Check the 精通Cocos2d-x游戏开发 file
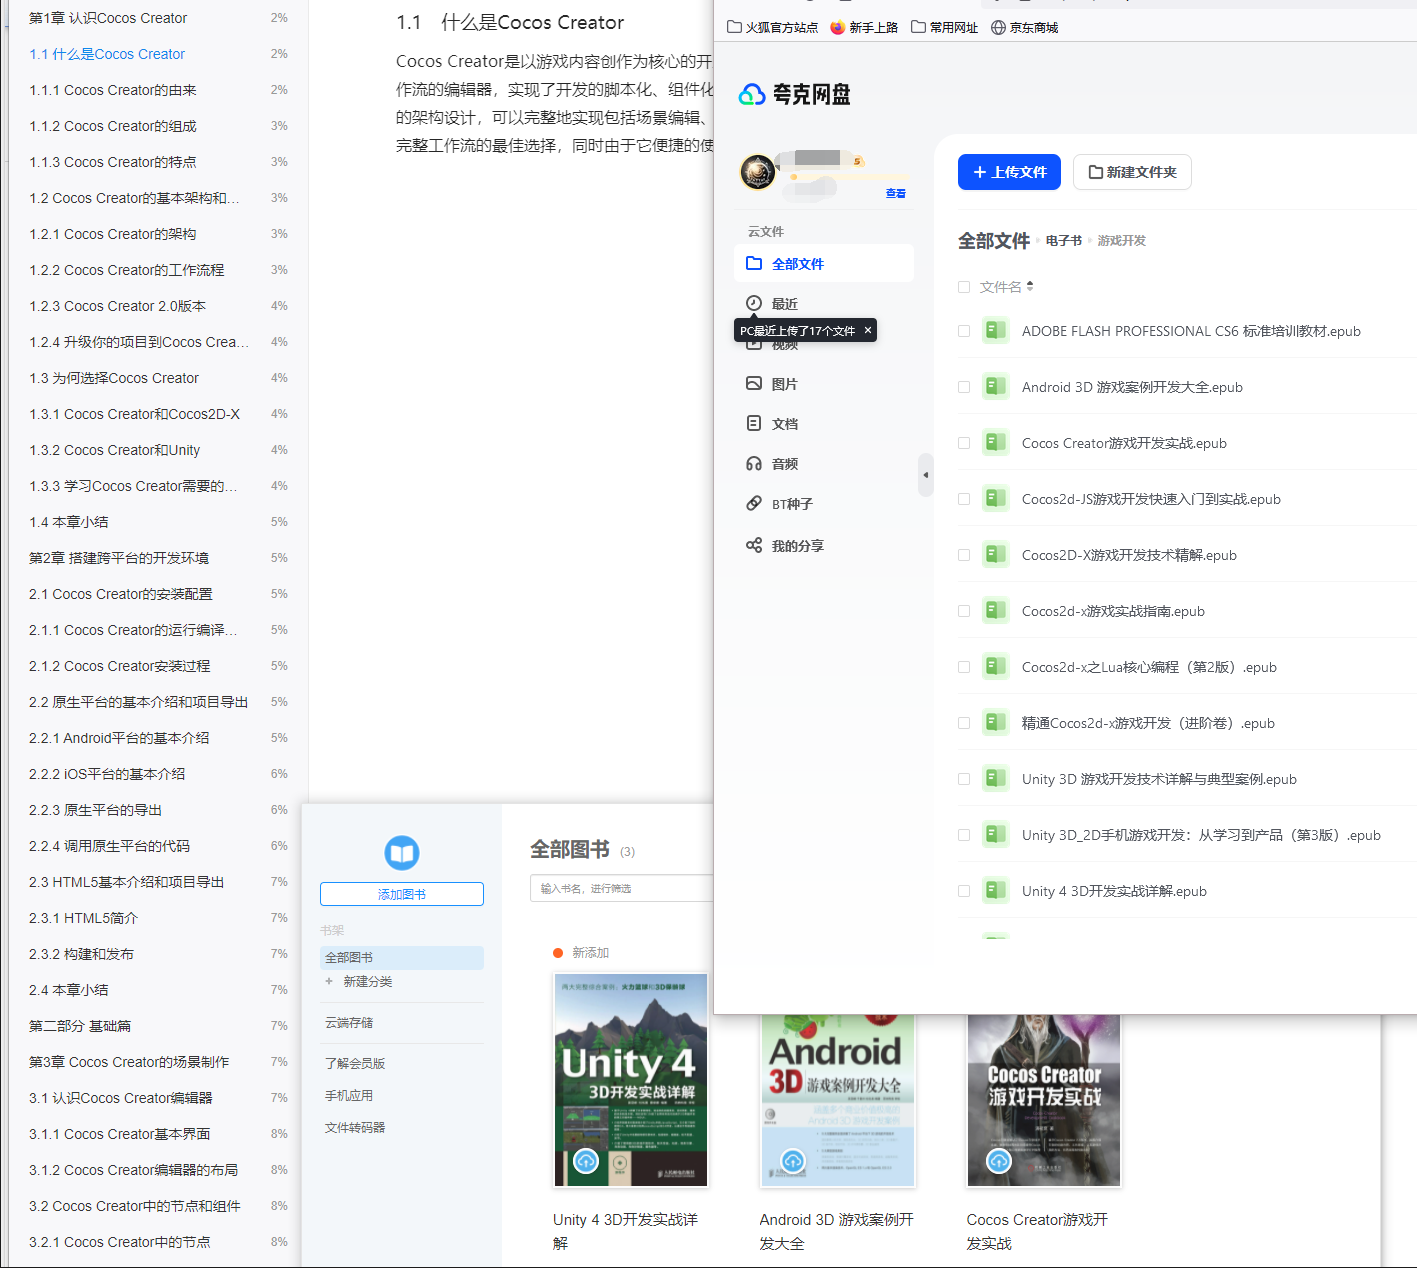 (x=964, y=723)
